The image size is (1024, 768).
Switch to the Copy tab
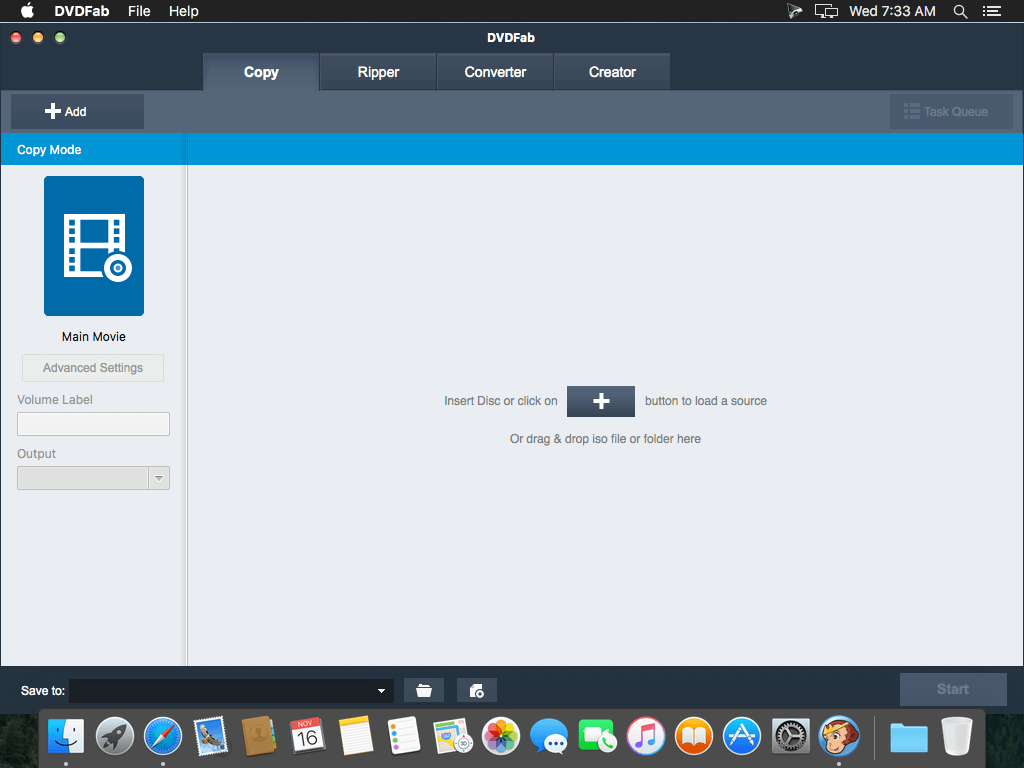click(261, 72)
